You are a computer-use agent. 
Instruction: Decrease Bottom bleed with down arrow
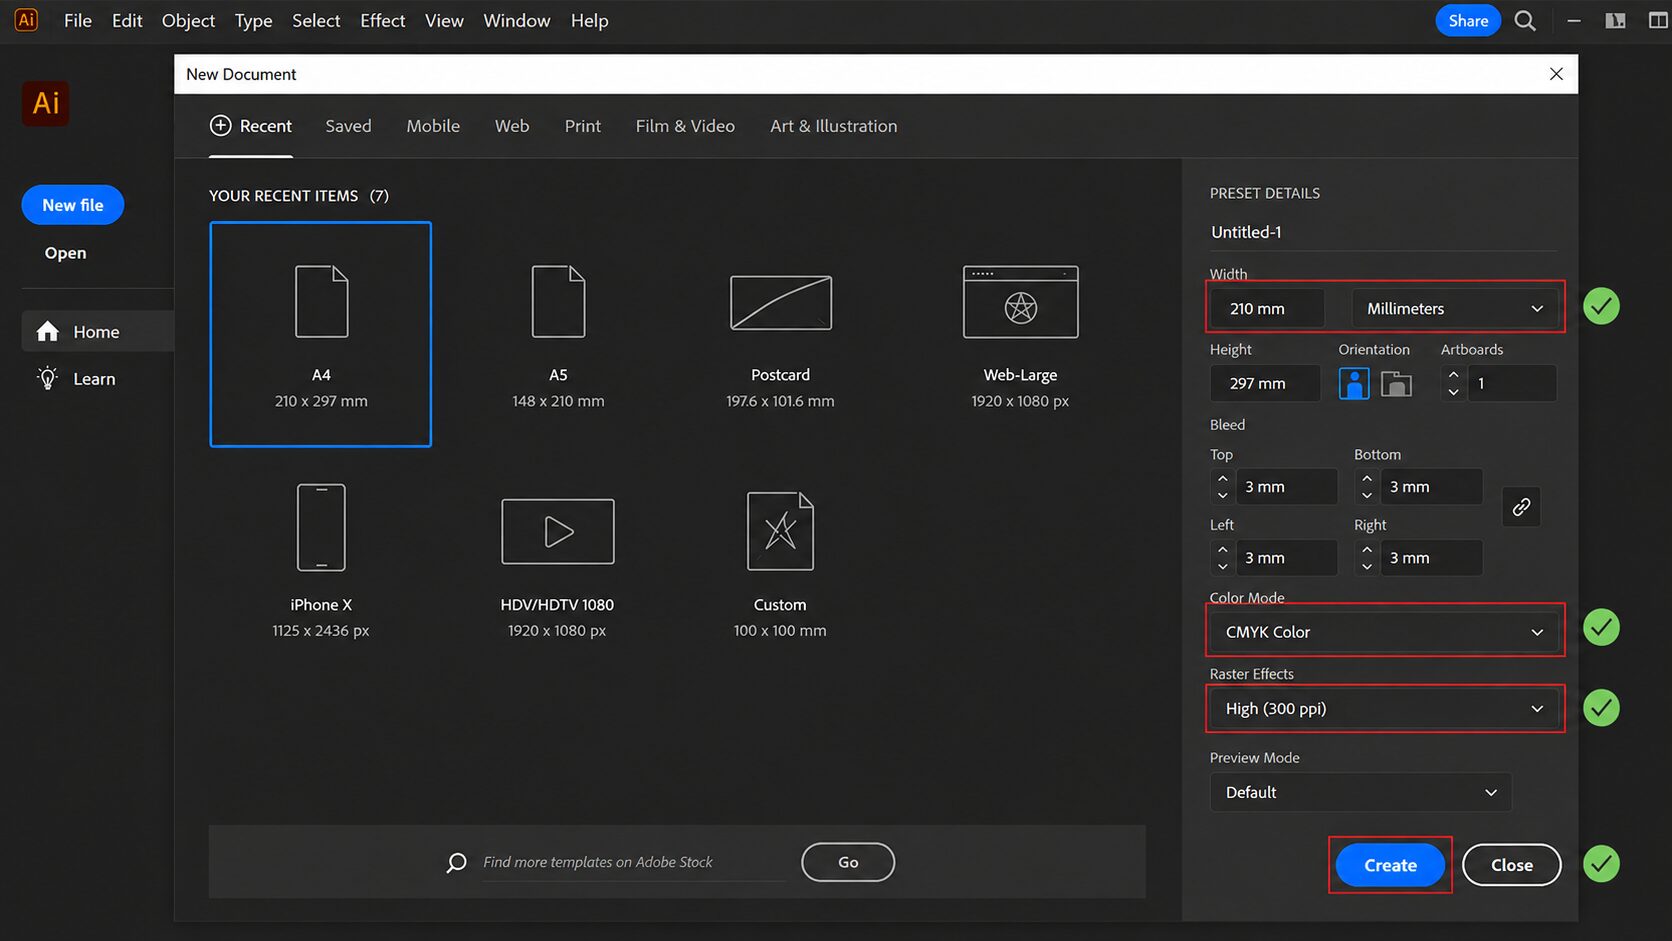coord(1367,495)
